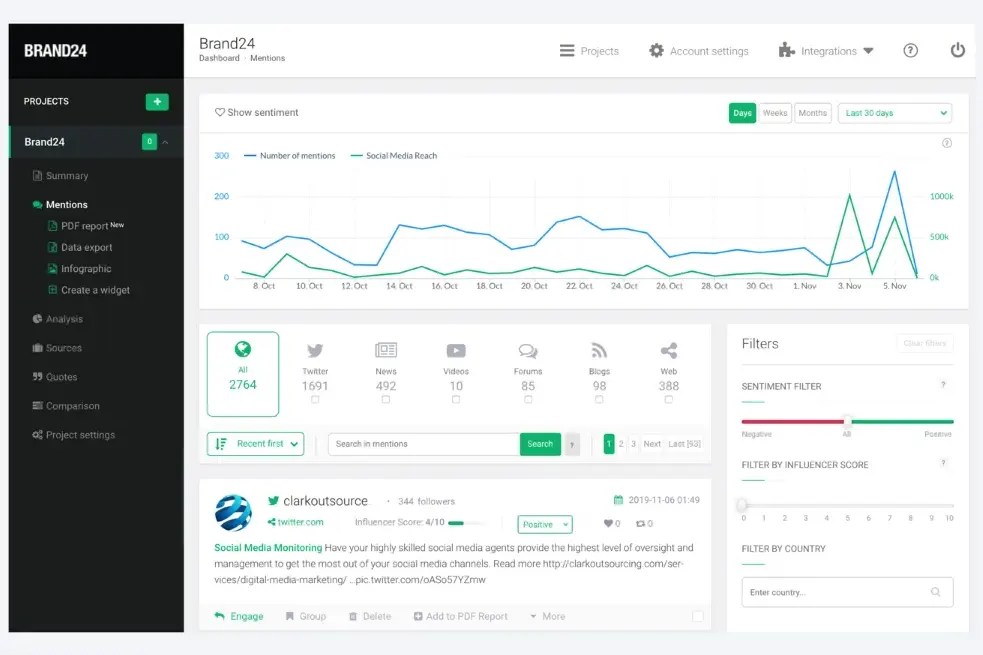Check the Twitter source checkbox
Viewport: 983px width, 655px height.
[315, 400]
